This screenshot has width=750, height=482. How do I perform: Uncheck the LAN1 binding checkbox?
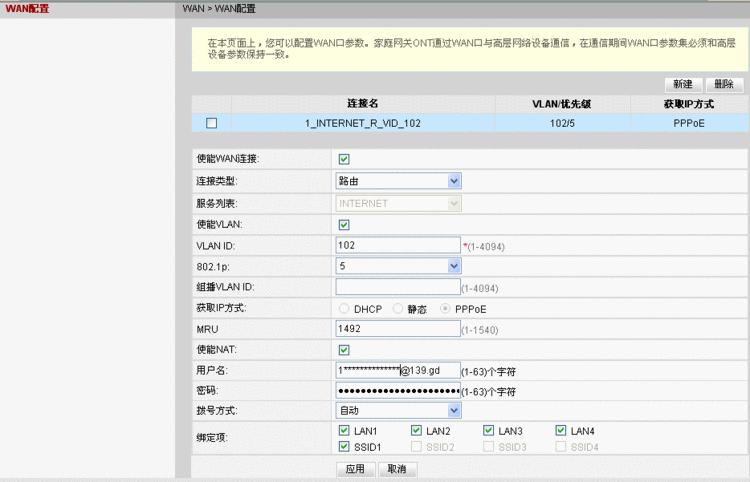click(x=344, y=430)
